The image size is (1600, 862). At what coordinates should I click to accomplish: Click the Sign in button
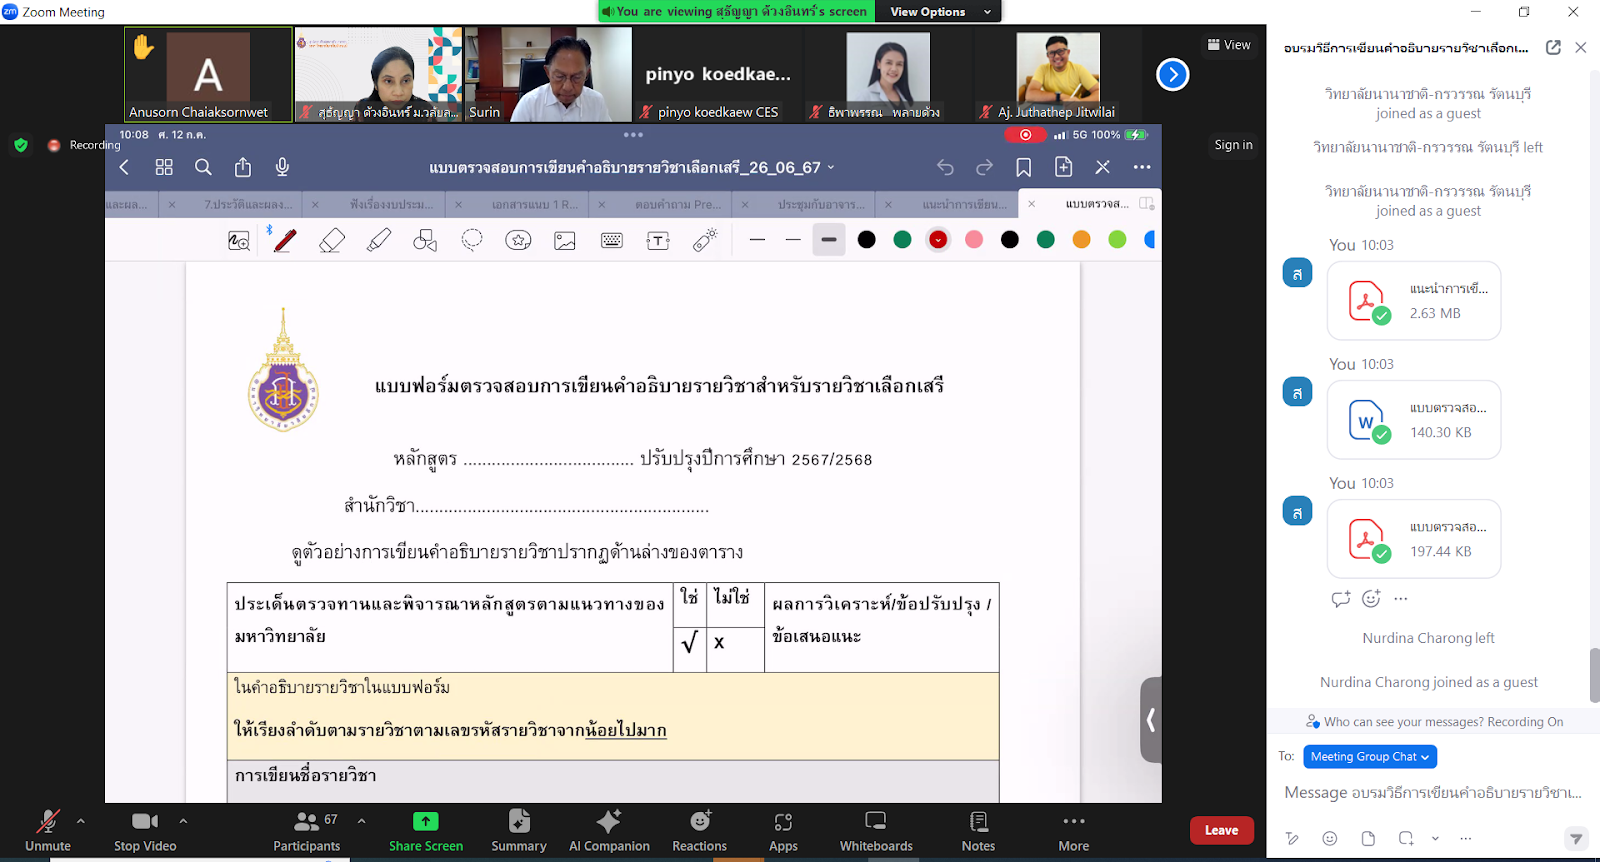1233,145
